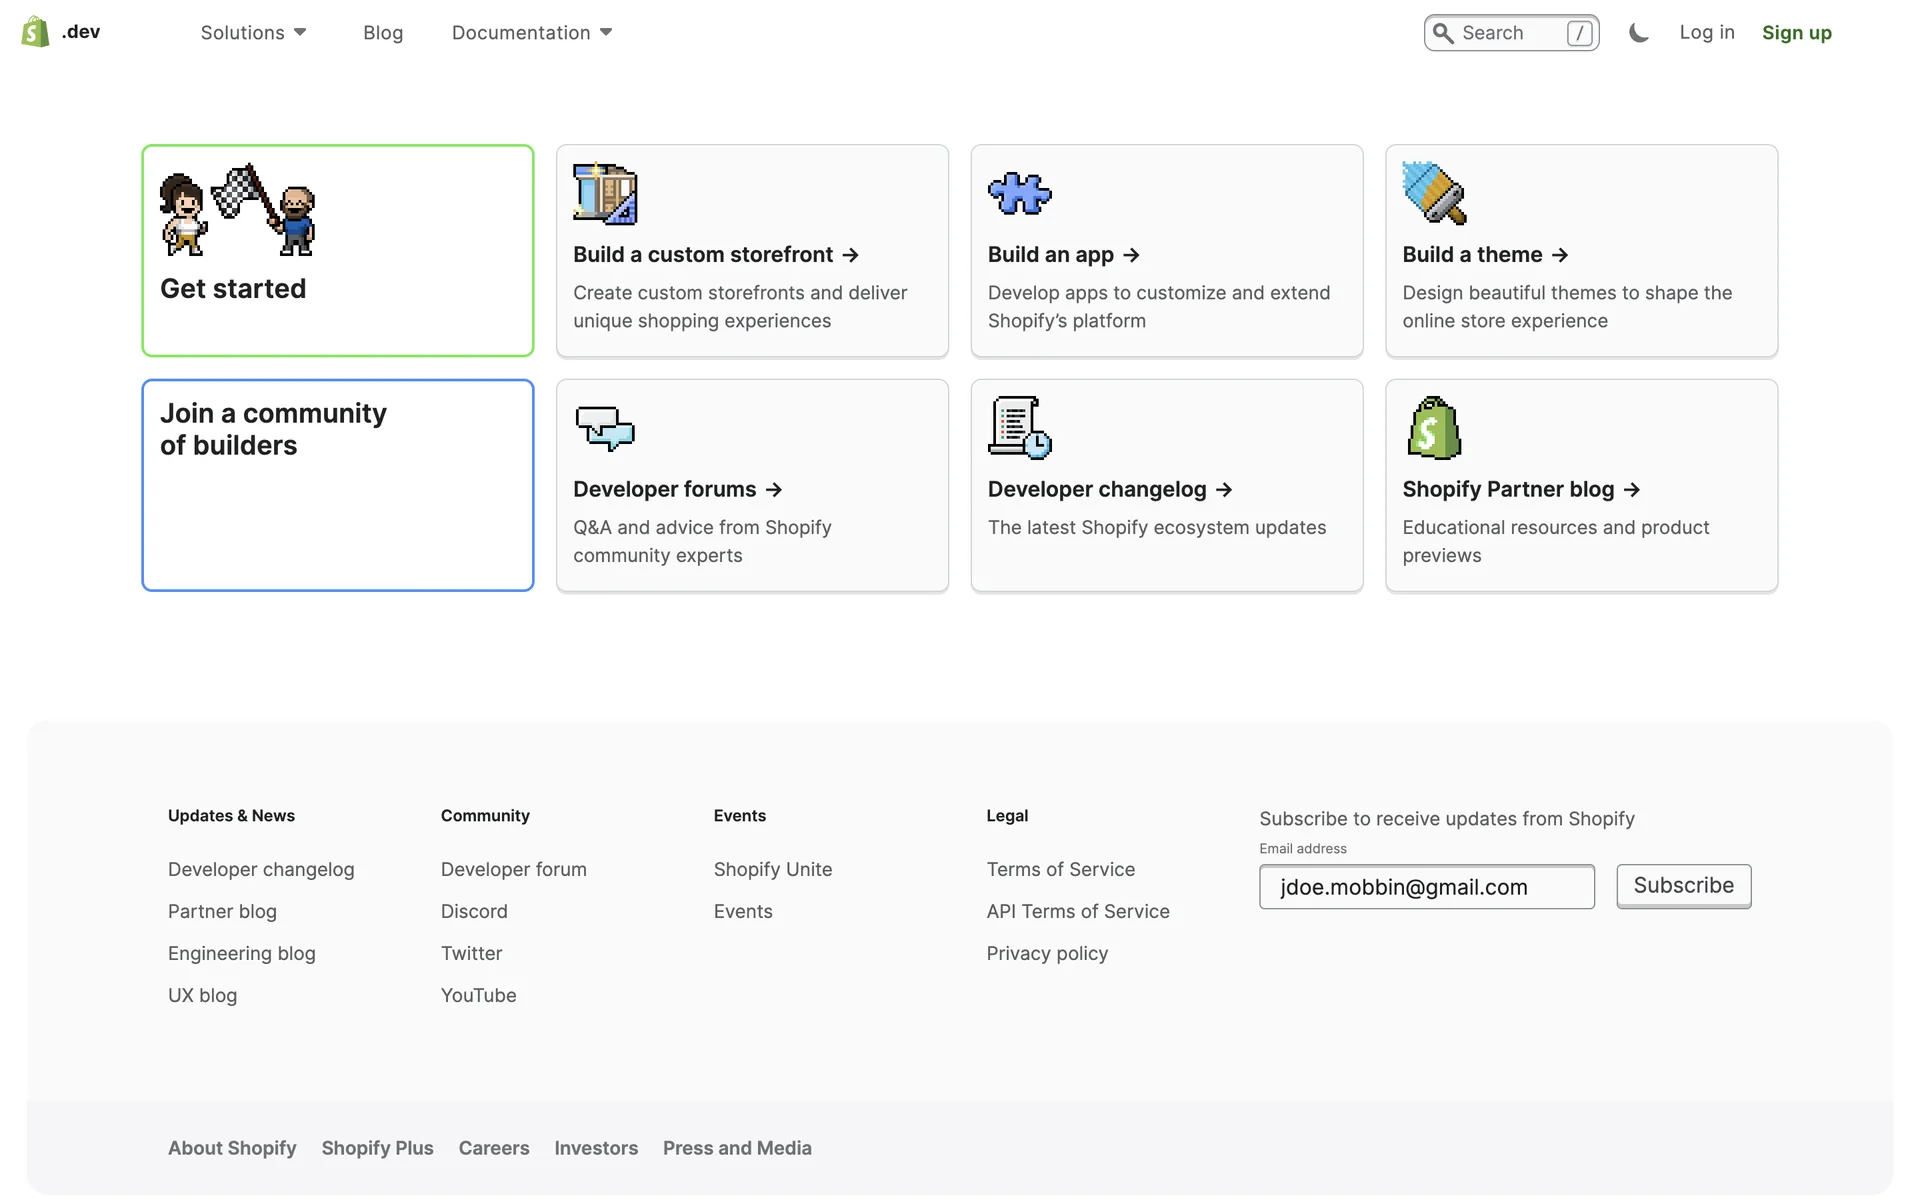Click the Shopify bag logo
Screen dimensions: 1920x1200
36,32
